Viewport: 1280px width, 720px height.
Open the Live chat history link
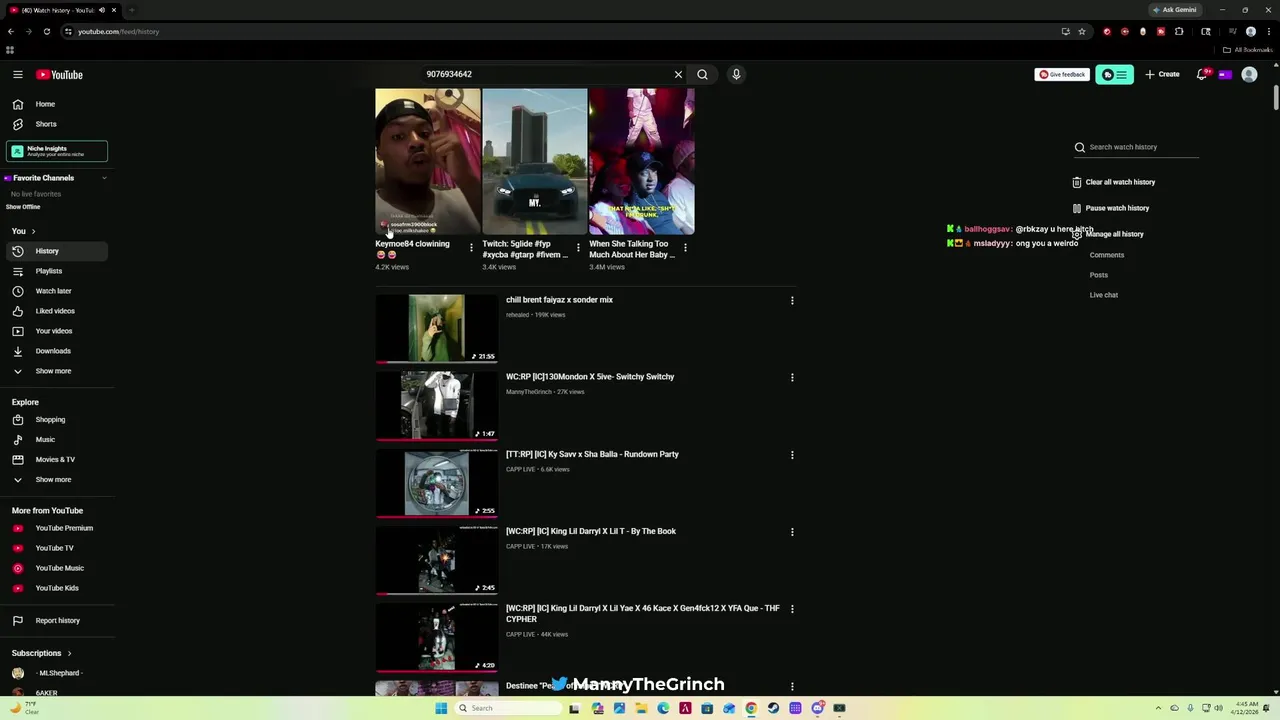click(x=1104, y=295)
